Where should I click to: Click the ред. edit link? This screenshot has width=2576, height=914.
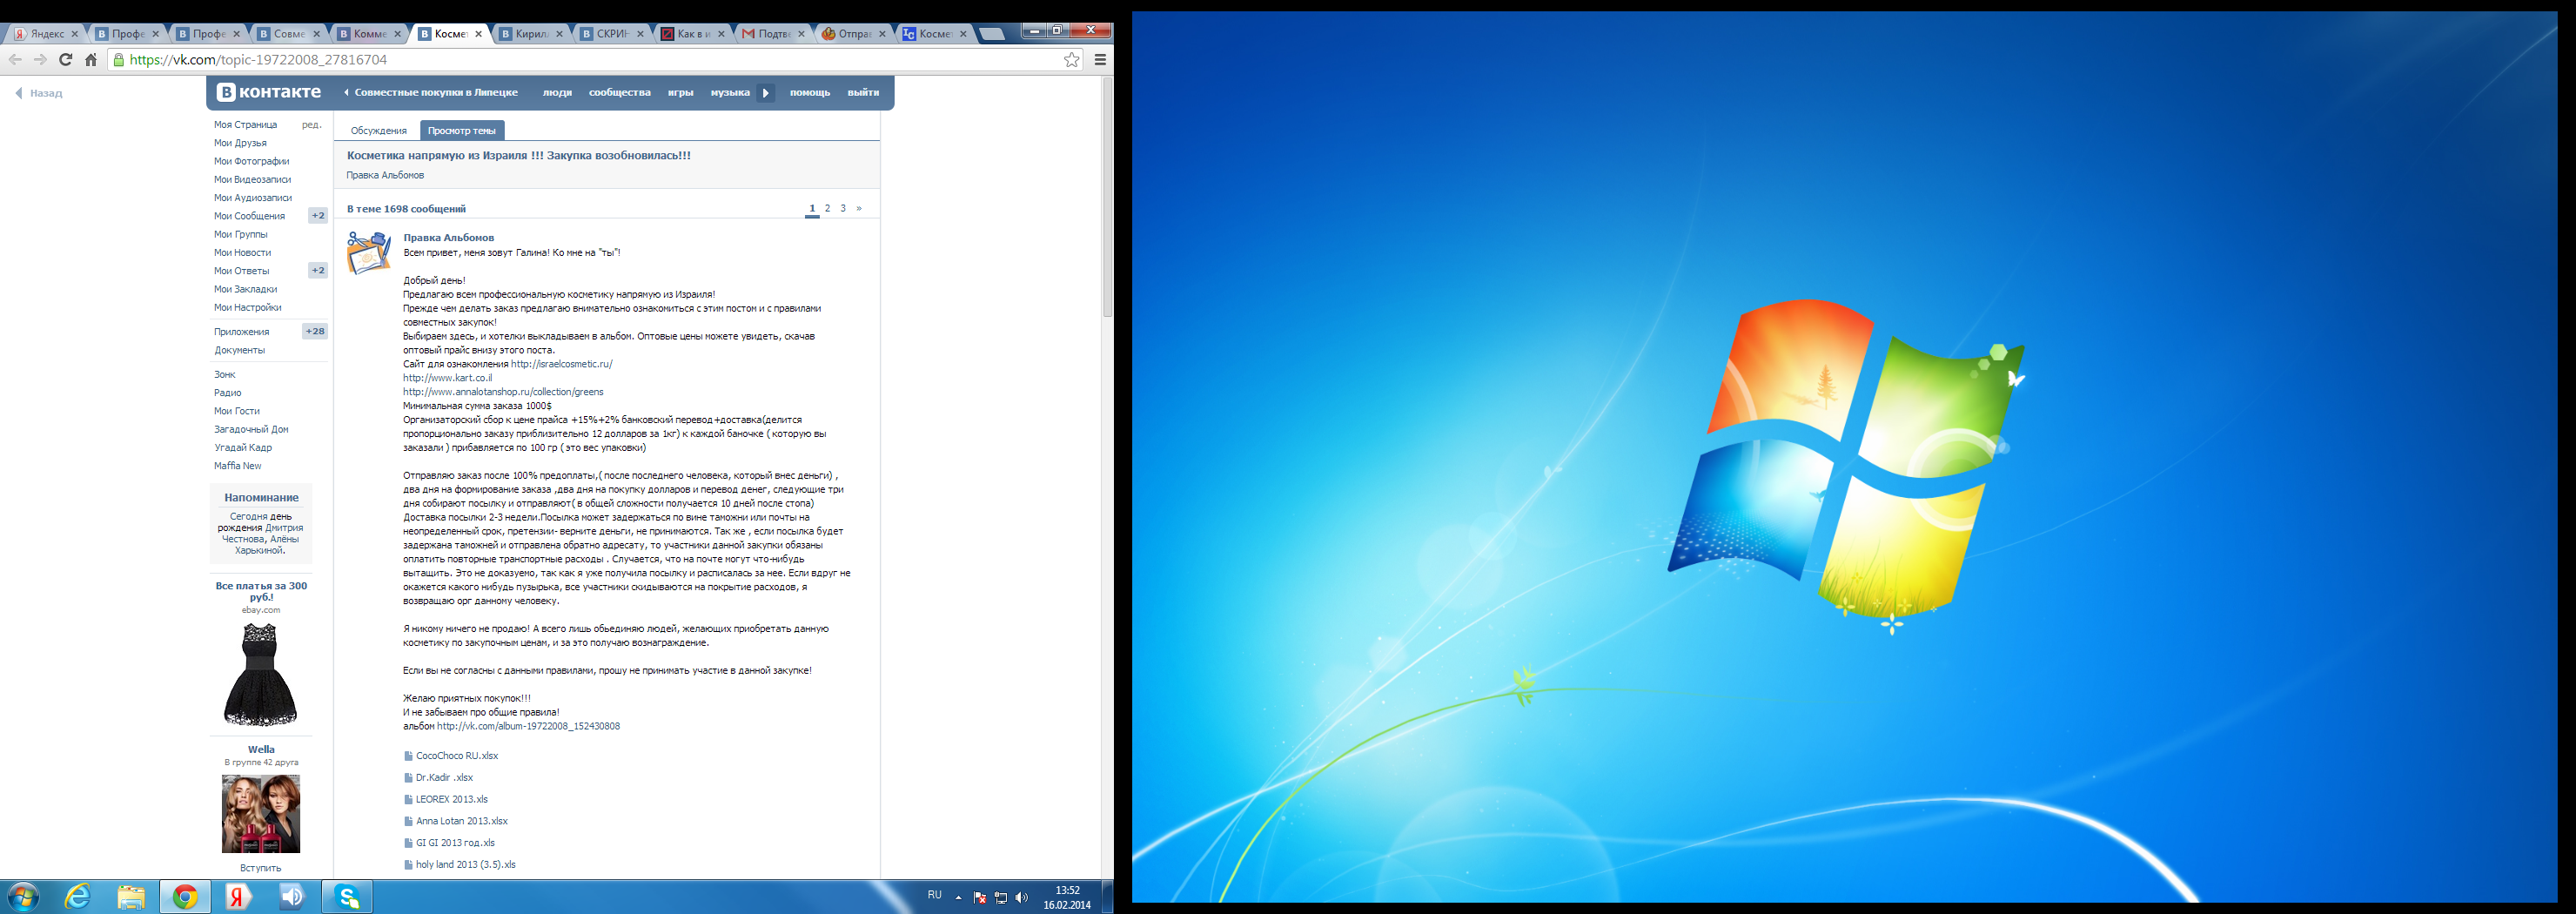312,125
